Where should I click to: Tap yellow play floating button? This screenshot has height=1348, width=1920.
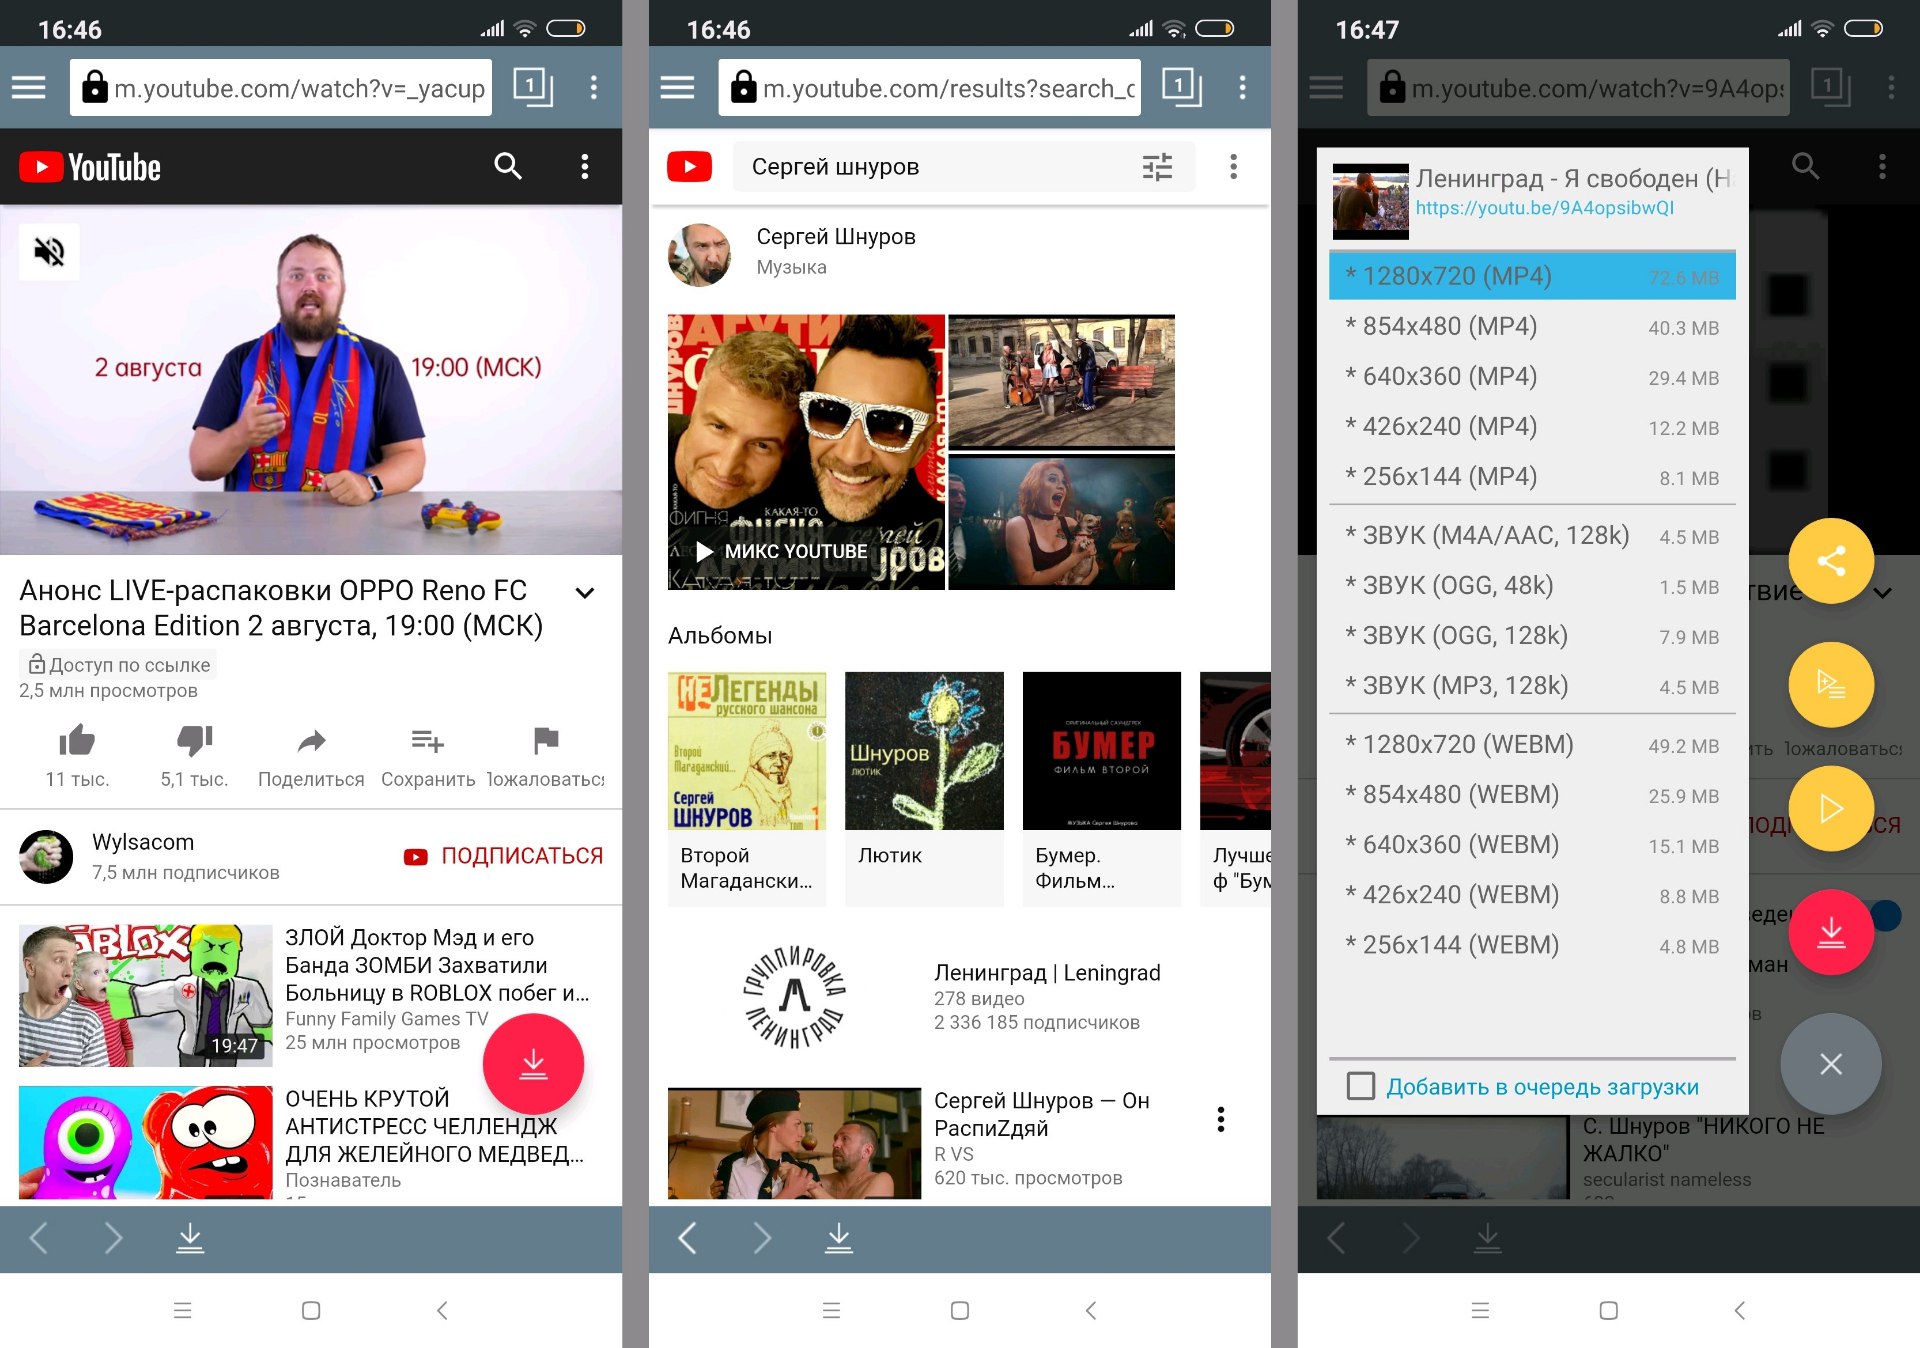click(1831, 809)
